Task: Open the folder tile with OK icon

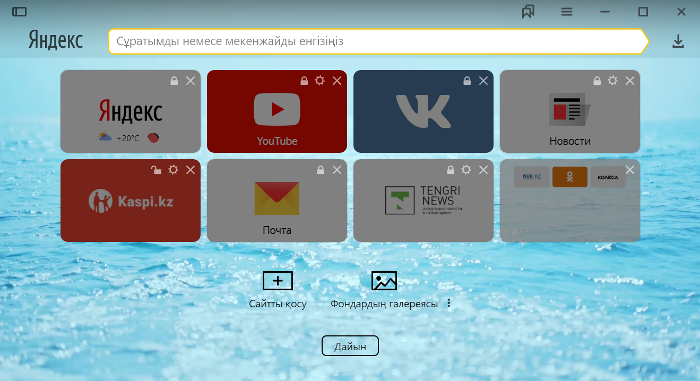Action: click(x=570, y=201)
